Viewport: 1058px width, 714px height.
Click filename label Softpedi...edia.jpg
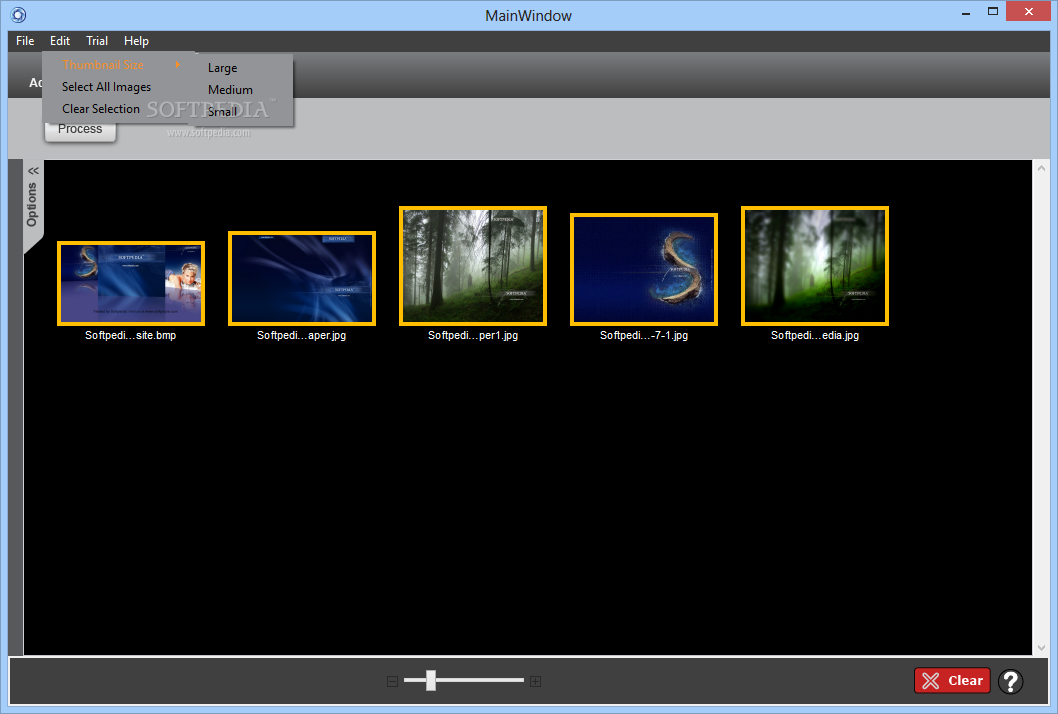(x=815, y=335)
